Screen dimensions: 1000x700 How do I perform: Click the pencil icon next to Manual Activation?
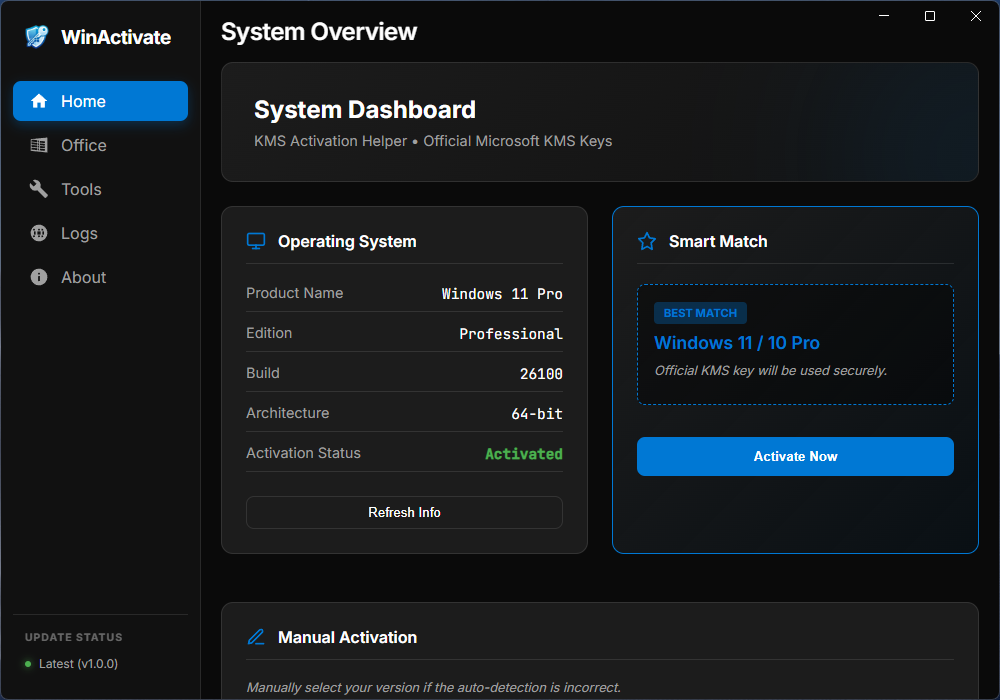click(256, 636)
